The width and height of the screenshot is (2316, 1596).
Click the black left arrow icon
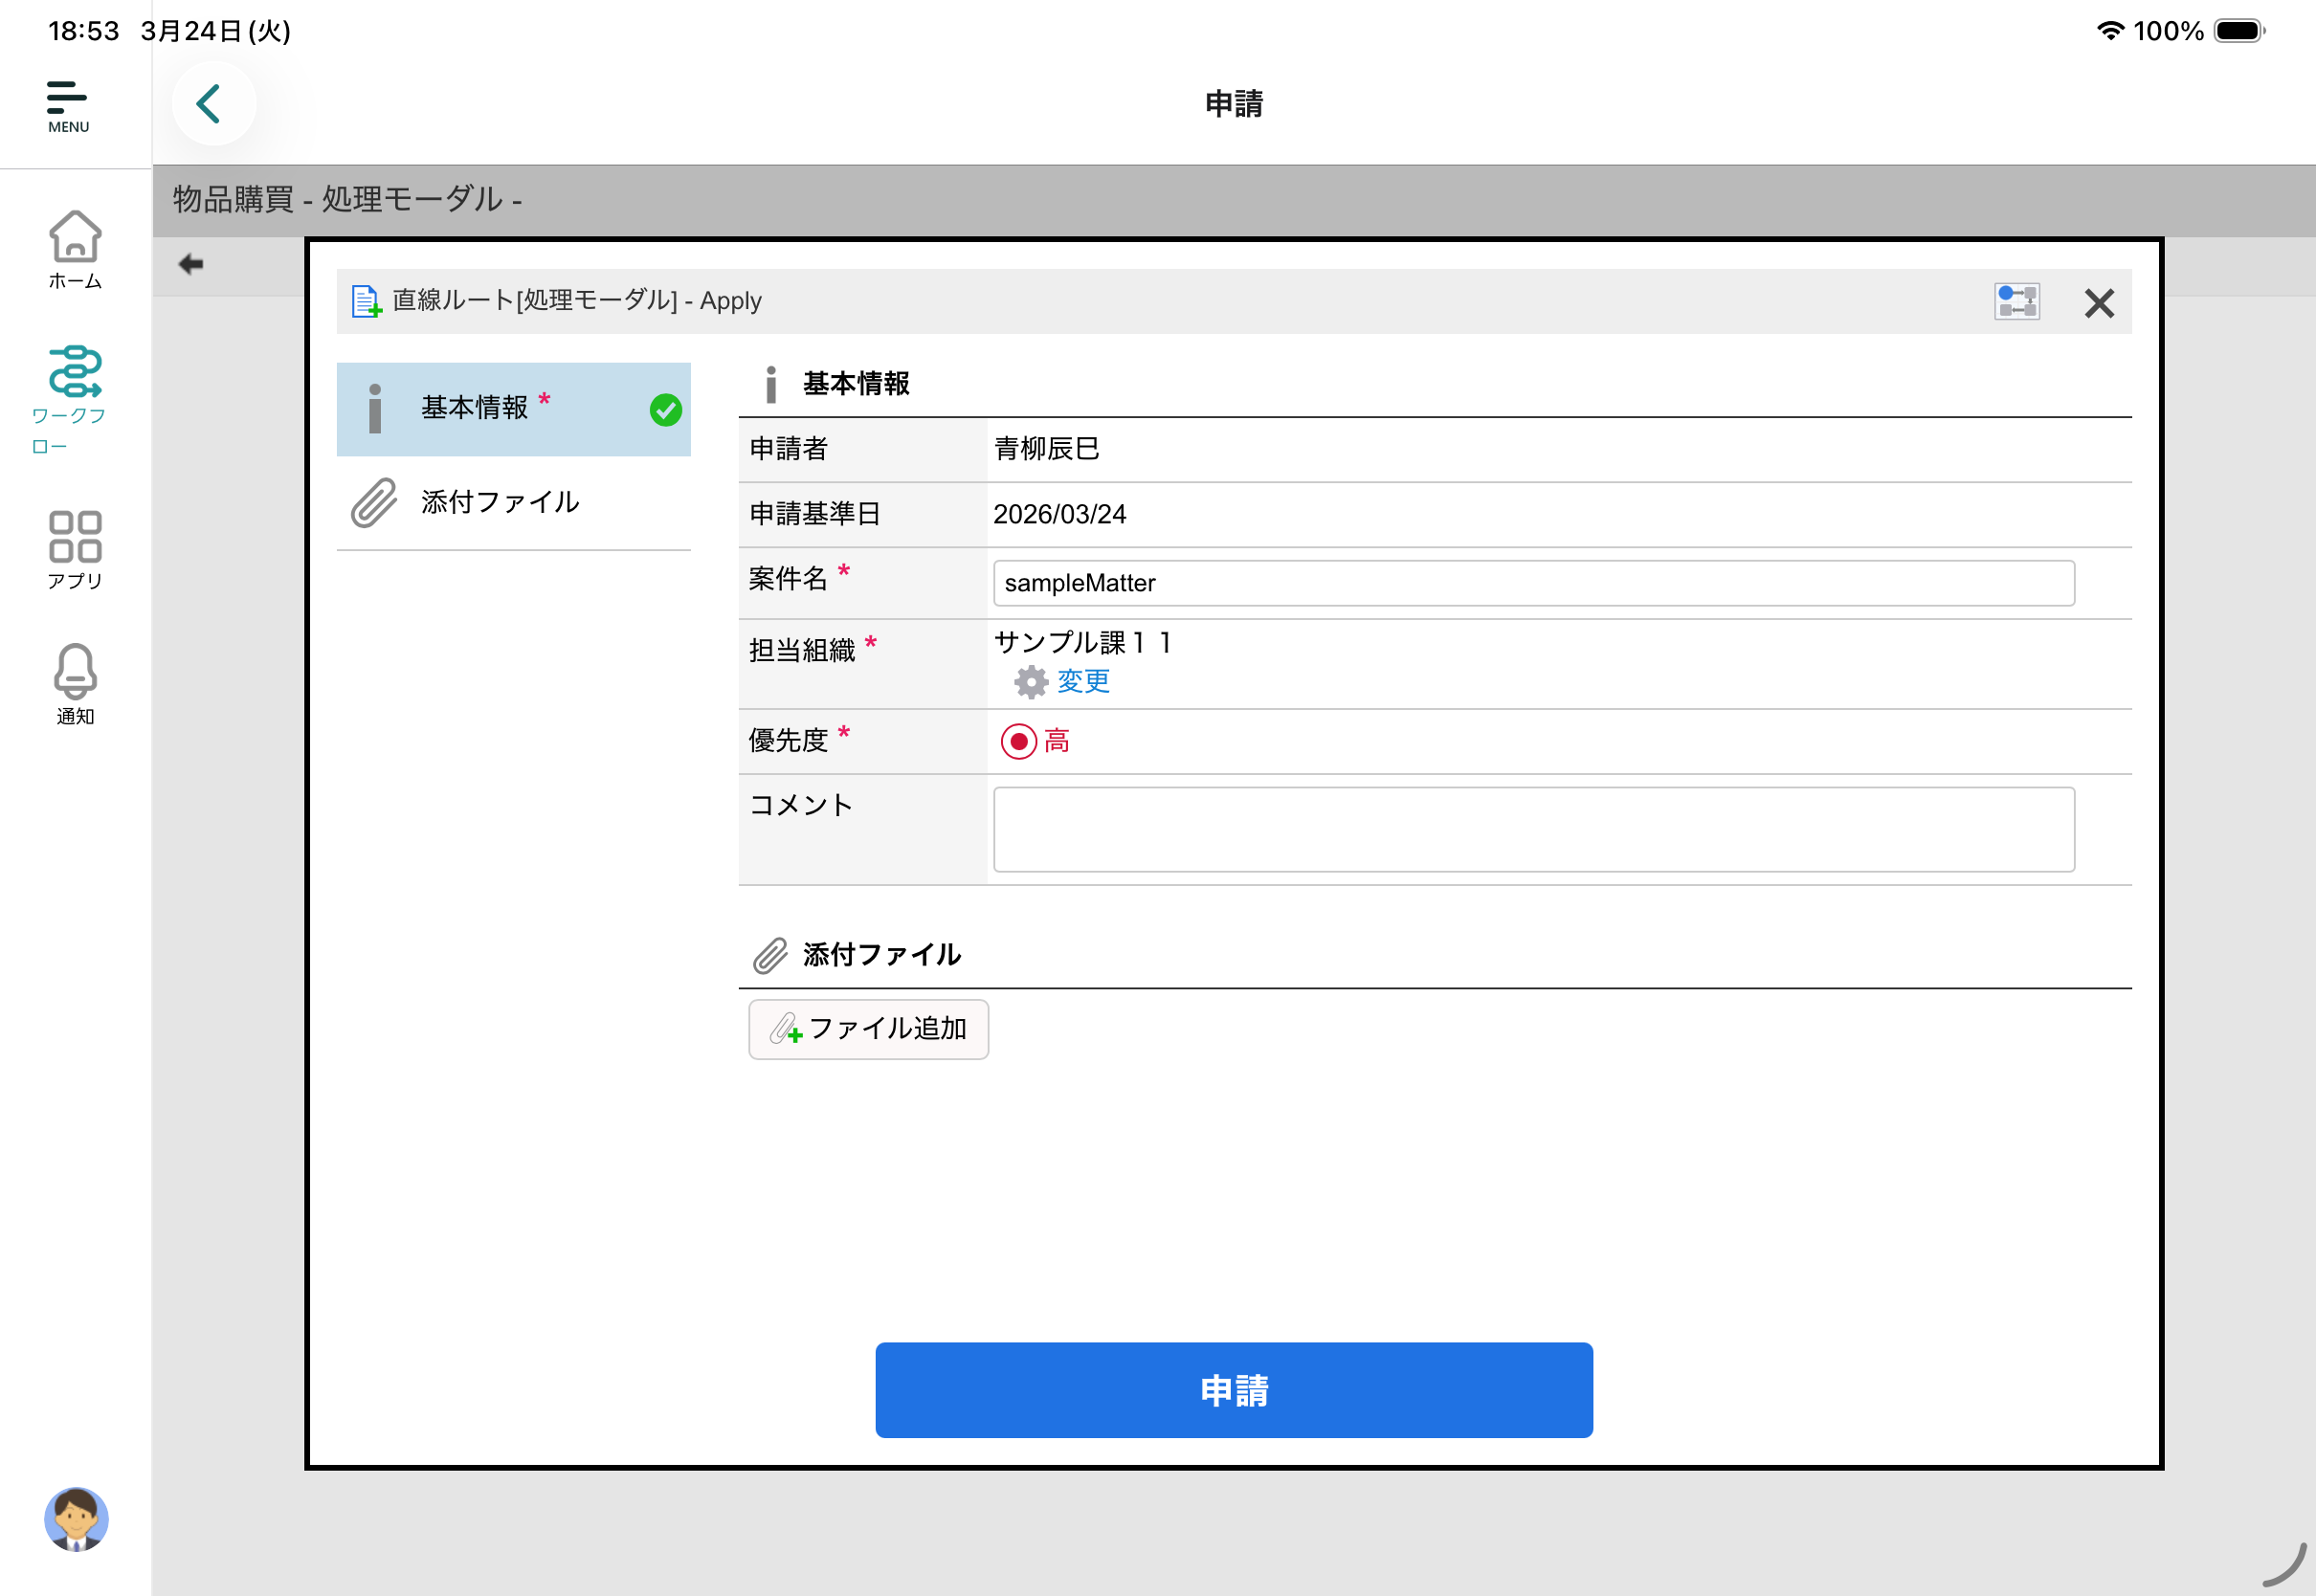point(190,264)
